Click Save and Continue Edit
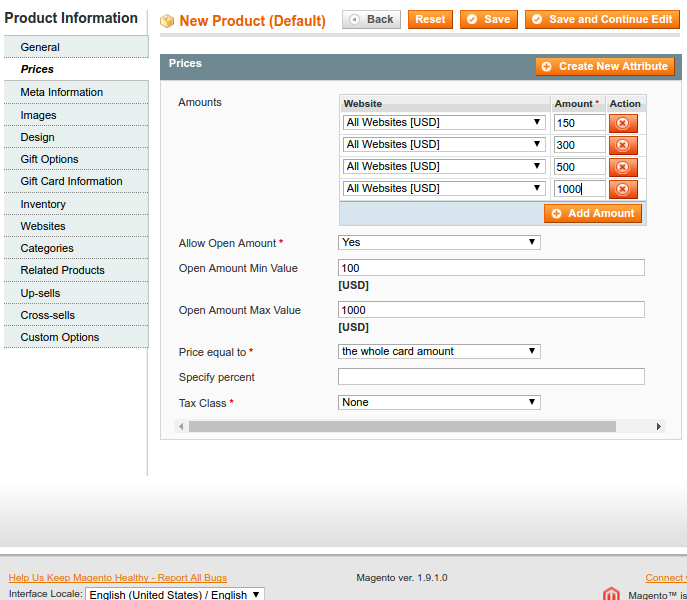This screenshot has width=687, height=600. point(602,20)
